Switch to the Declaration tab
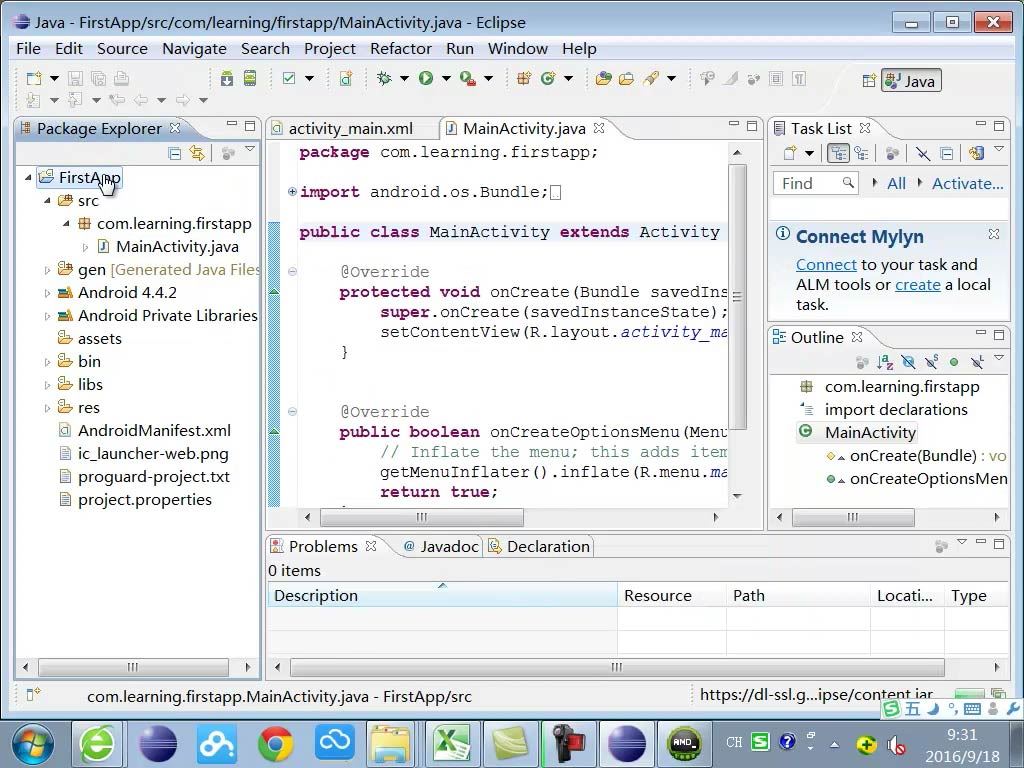This screenshot has width=1024, height=768. (x=539, y=547)
